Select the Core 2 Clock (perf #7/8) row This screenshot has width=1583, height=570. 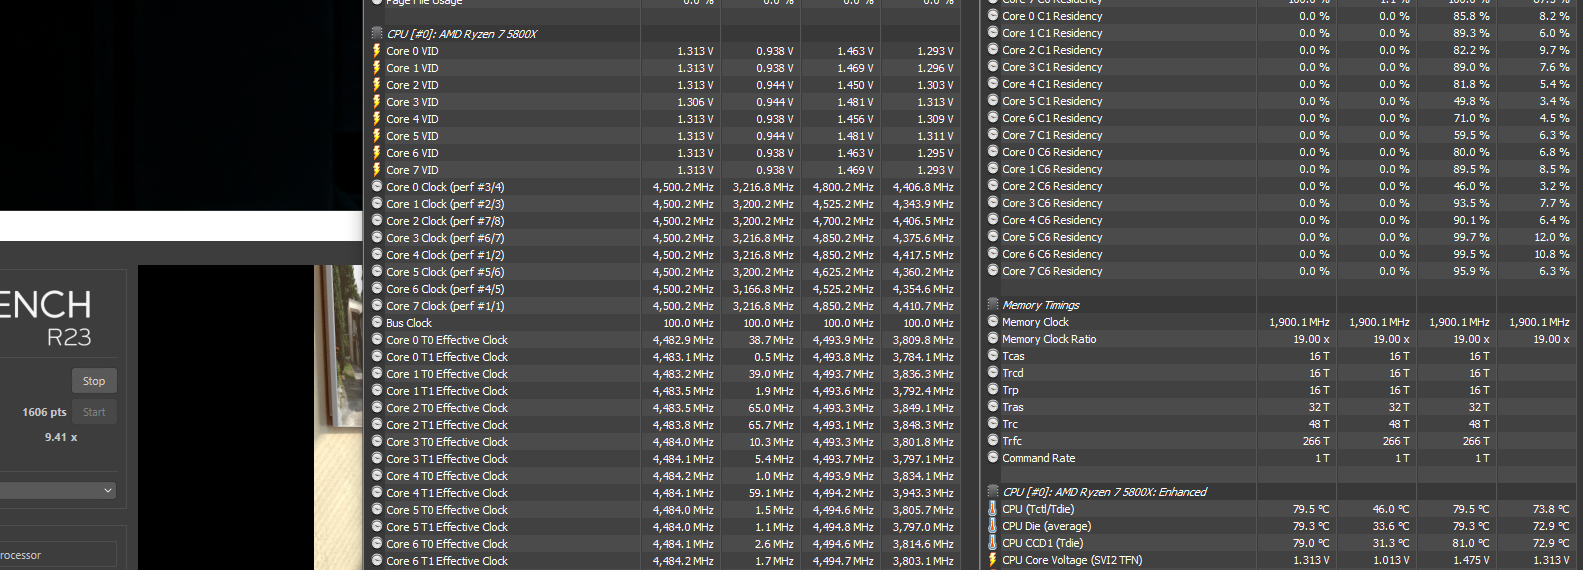click(x=663, y=221)
